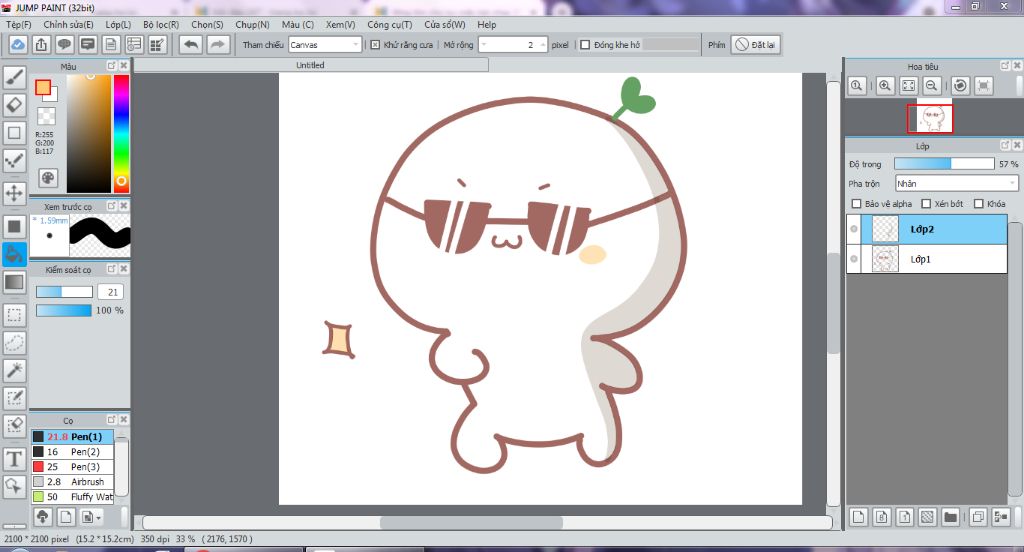Image resolution: width=1024 pixels, height=552 pixels.
Task: Select the Pen(2) brush
Action: (72, 452)
